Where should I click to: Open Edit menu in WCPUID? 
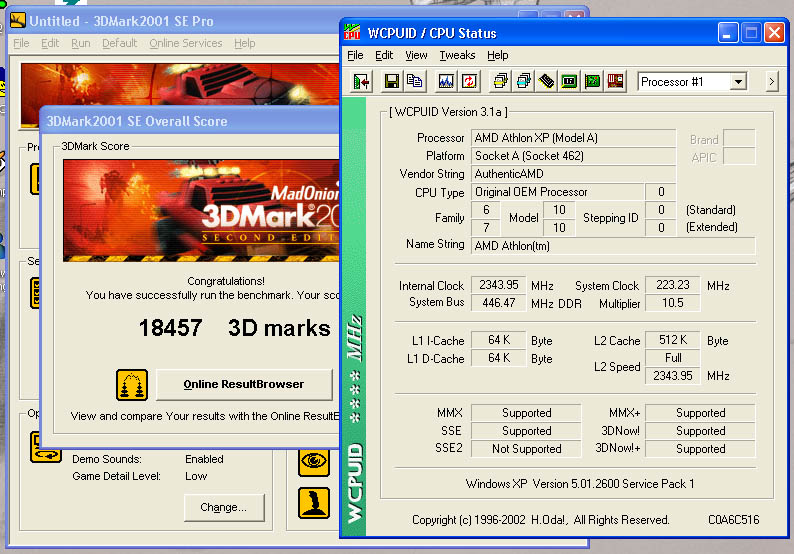click(384, 55)
